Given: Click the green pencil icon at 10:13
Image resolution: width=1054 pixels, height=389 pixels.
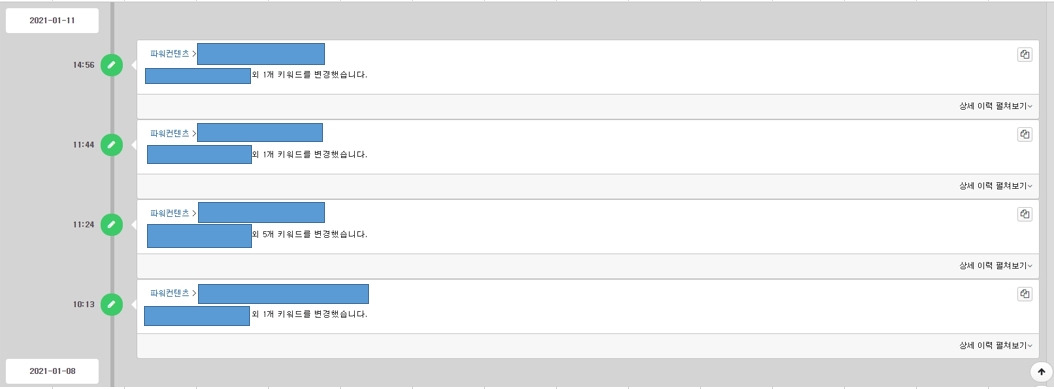Looking at the screenshot, I should pos(112,304).
